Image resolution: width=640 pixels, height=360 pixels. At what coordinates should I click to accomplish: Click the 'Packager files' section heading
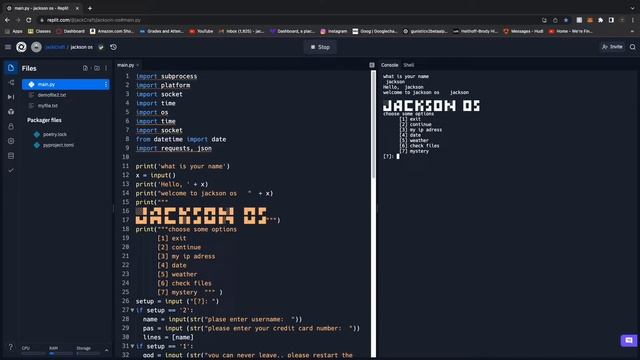tap(44, 120)
